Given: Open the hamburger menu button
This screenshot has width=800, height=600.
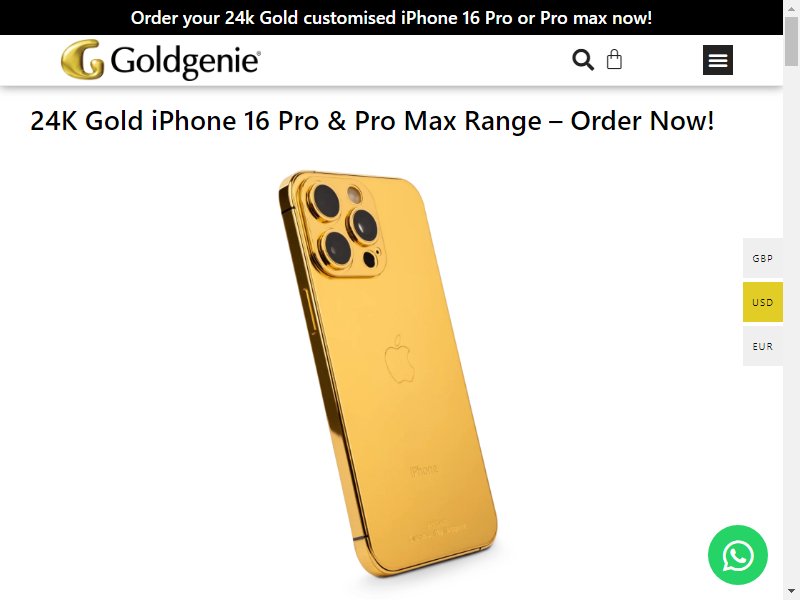Looking at the screenshot, I should pos(717,60).
